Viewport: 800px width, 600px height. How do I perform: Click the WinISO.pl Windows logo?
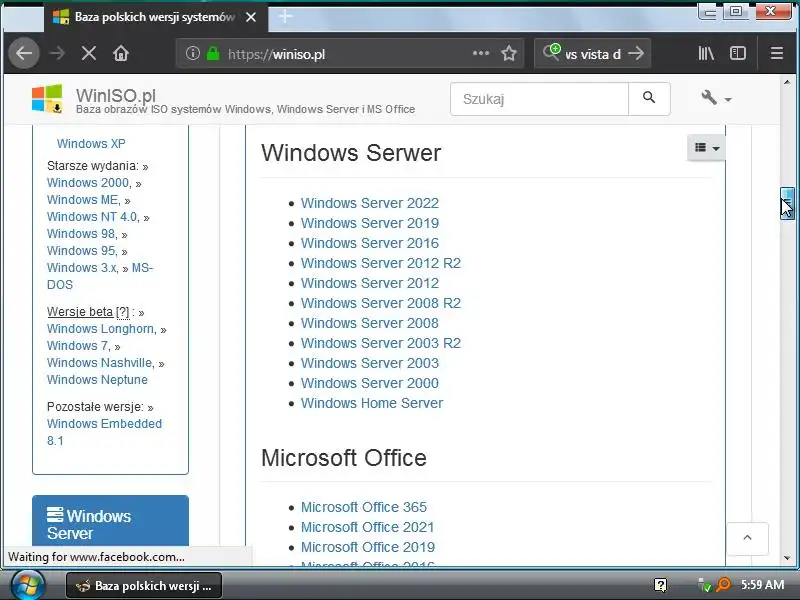[47, 98]
